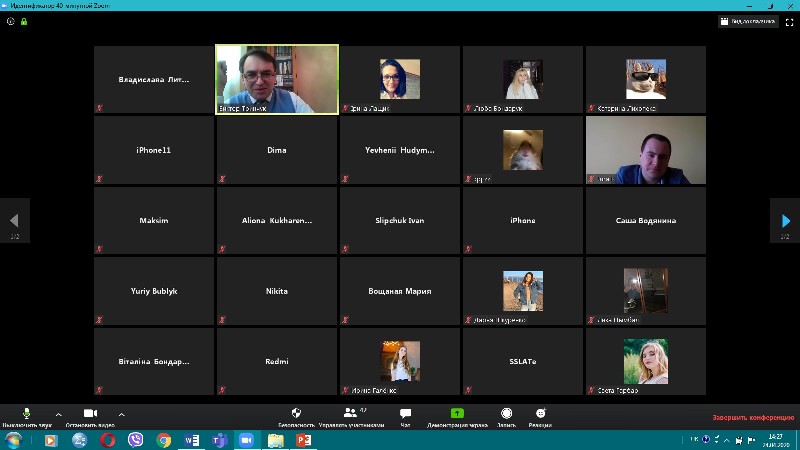The height and width of the screenshot is (450, 800).
Task: Open media player taskbar icon
Action: pyautogui.click(x=51, y=440)
